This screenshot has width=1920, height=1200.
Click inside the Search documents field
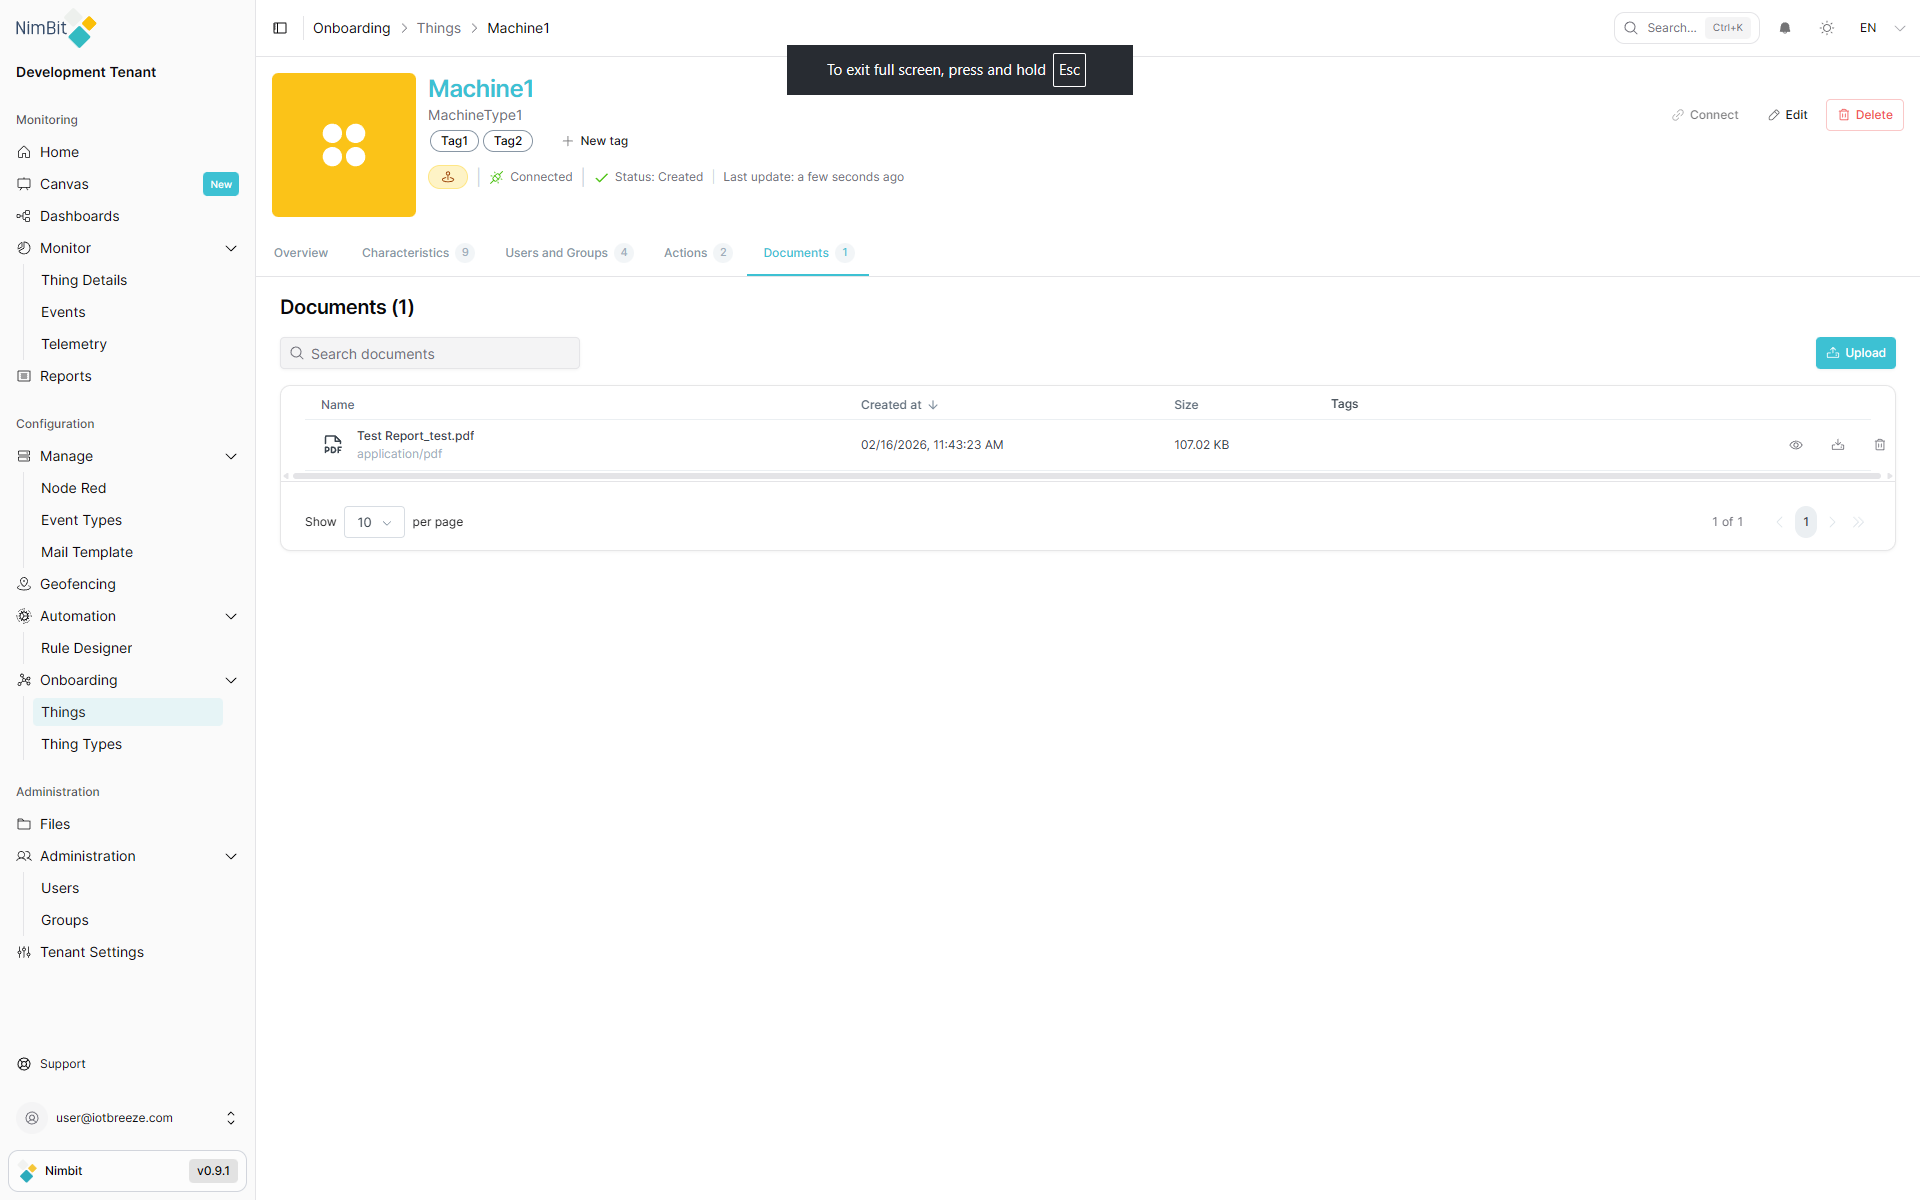(x=430, y=353)
